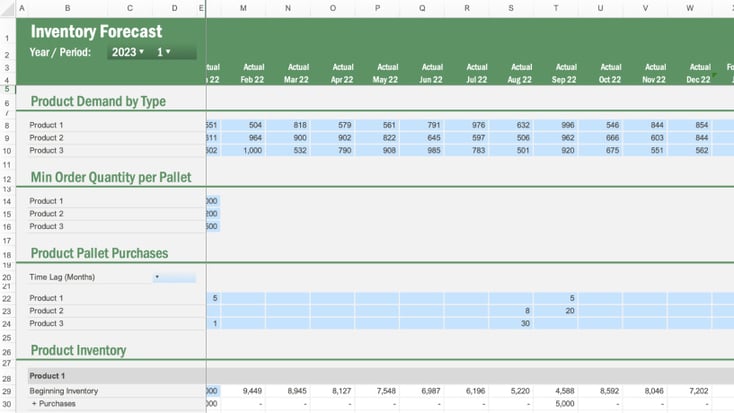The image size is (734, 413).
Task: Select column W header
Action: point(690,8)
